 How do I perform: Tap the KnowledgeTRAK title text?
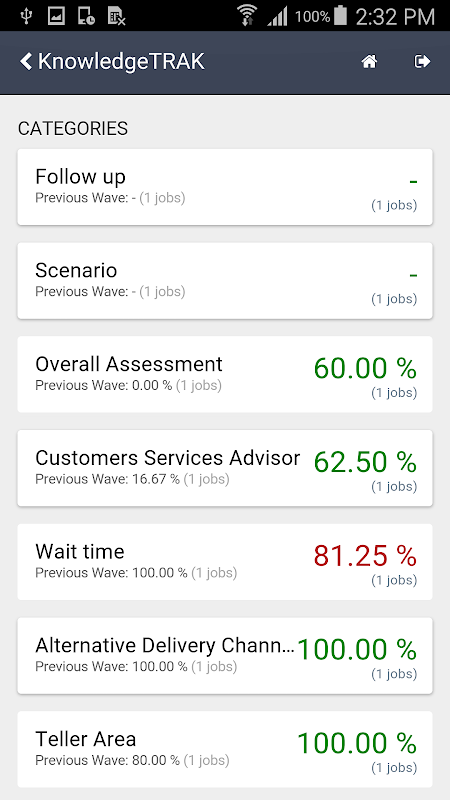[121, 62]
